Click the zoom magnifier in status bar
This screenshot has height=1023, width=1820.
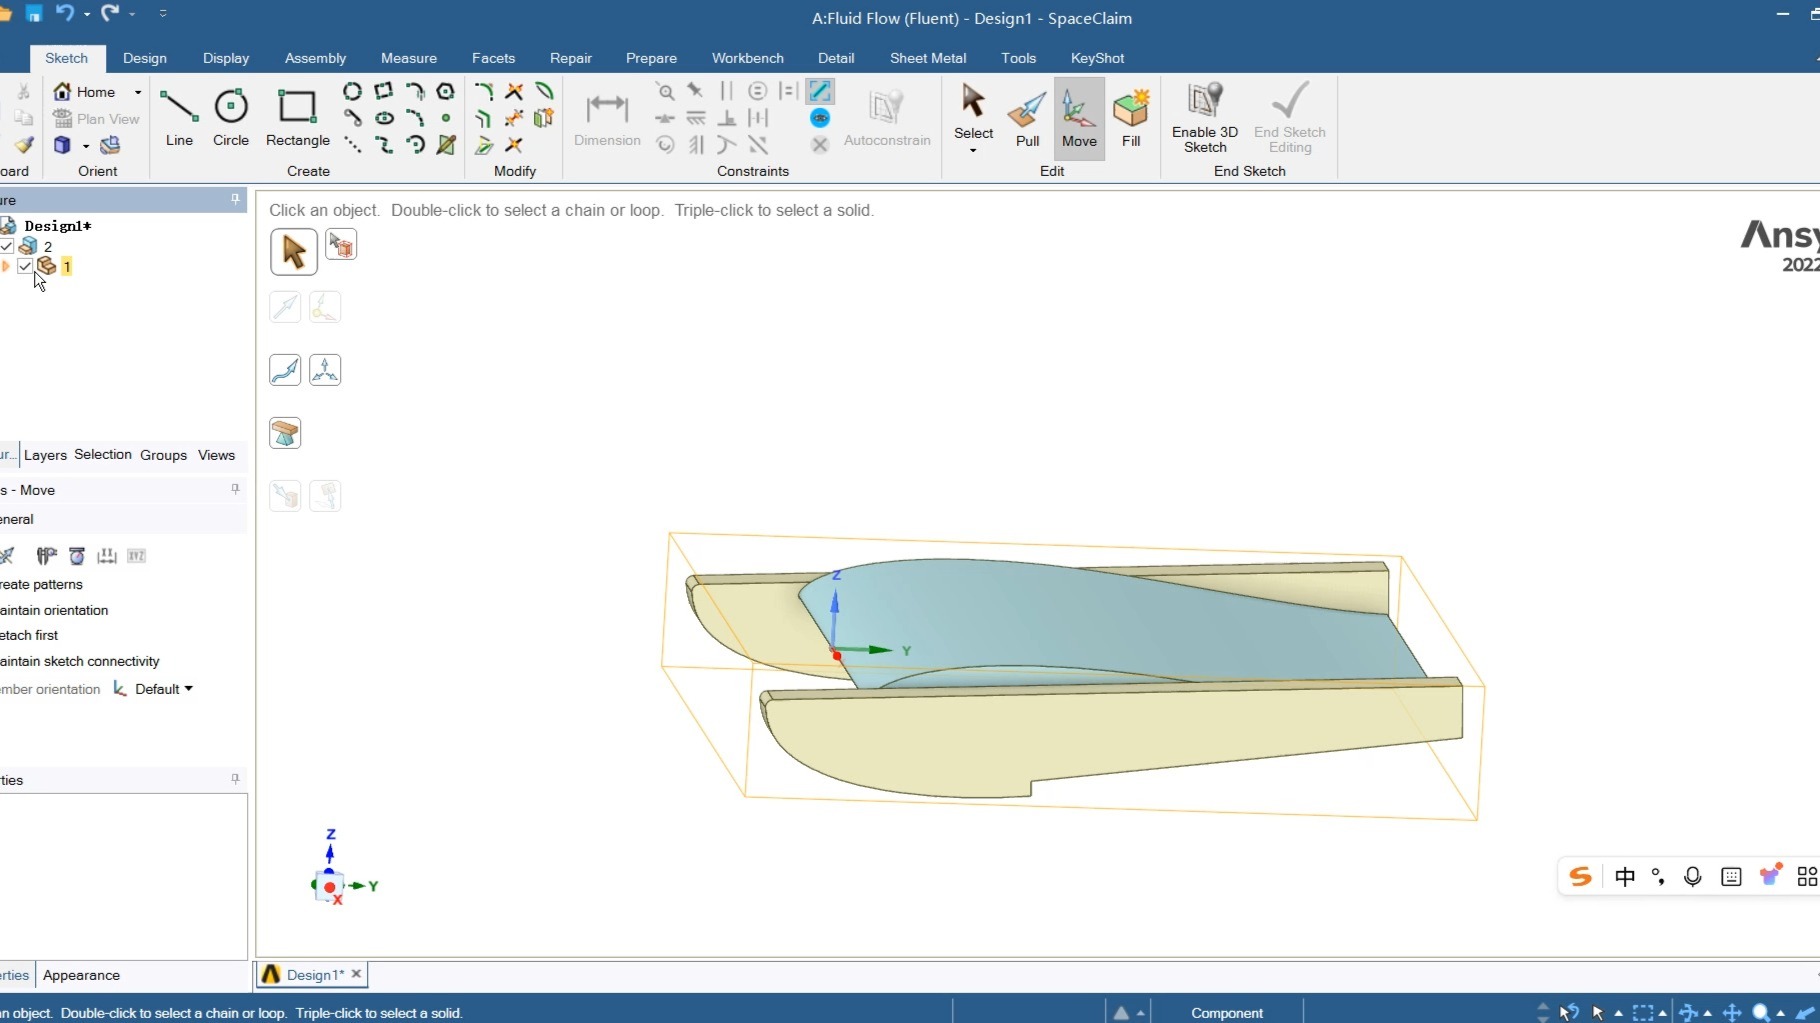point(1761,1013)
